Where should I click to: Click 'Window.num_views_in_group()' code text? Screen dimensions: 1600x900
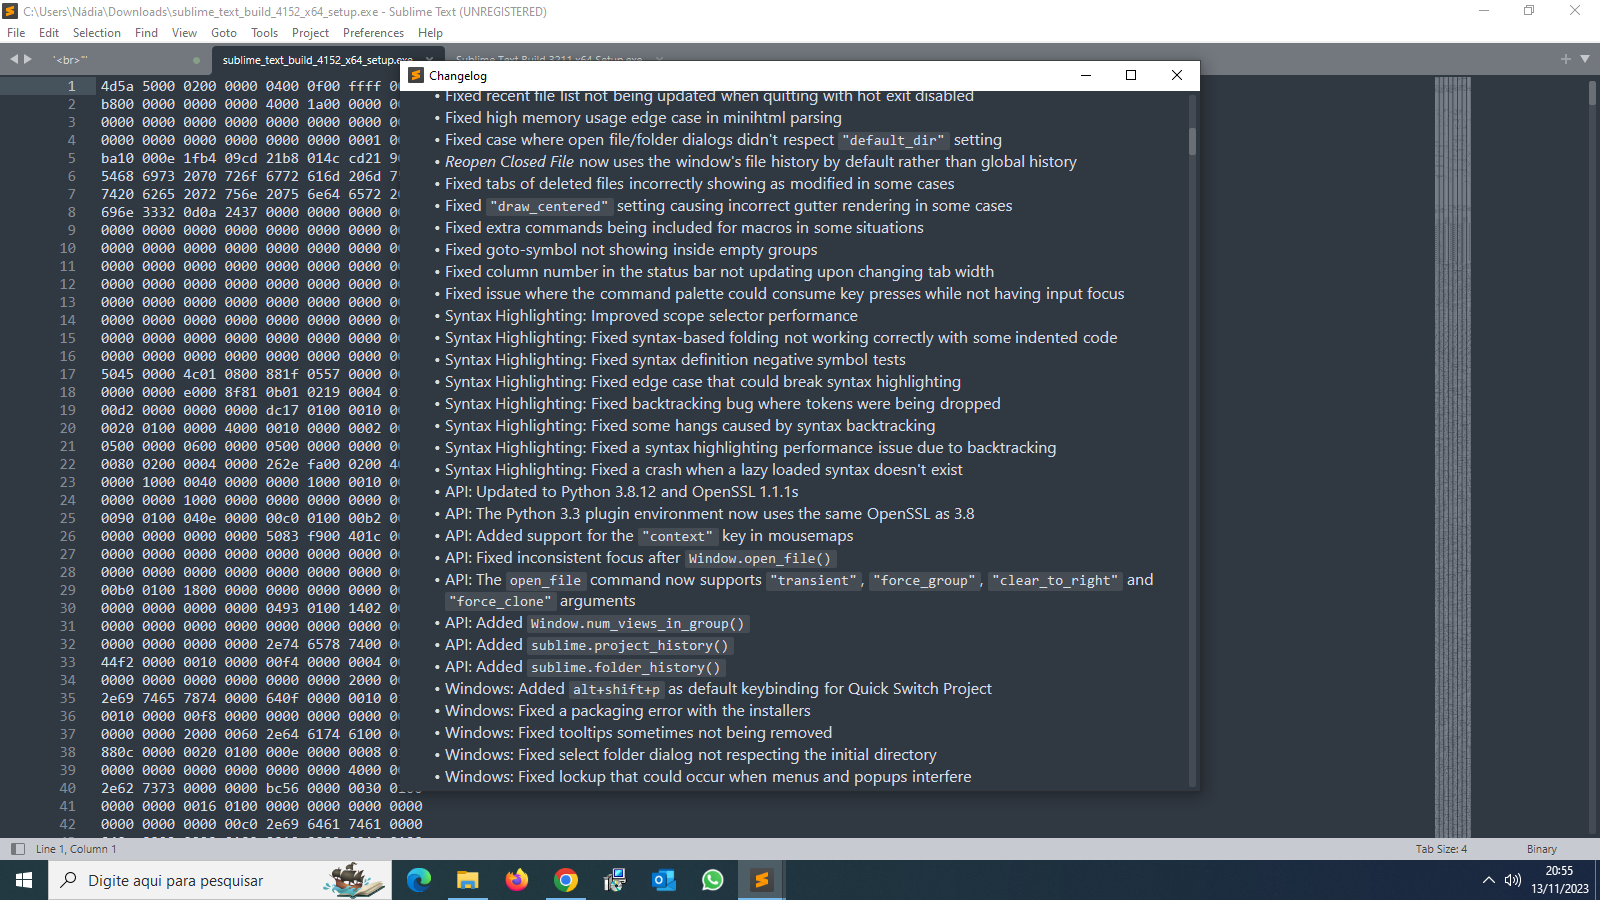coord(638,623)
